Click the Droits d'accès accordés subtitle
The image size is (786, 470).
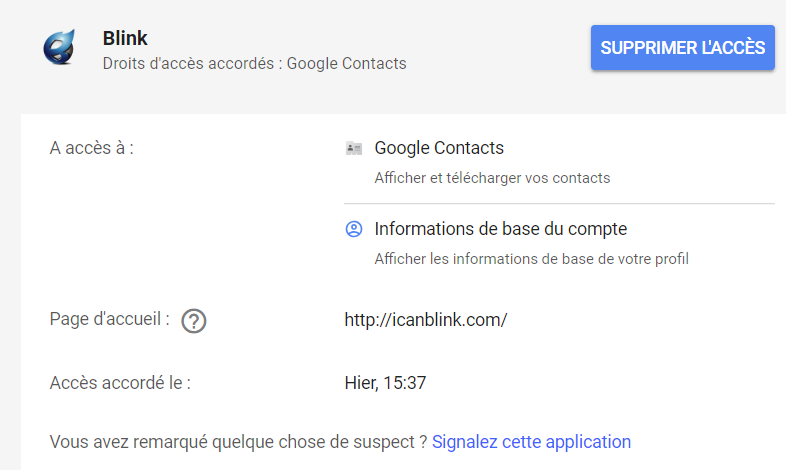click(255, 64)
